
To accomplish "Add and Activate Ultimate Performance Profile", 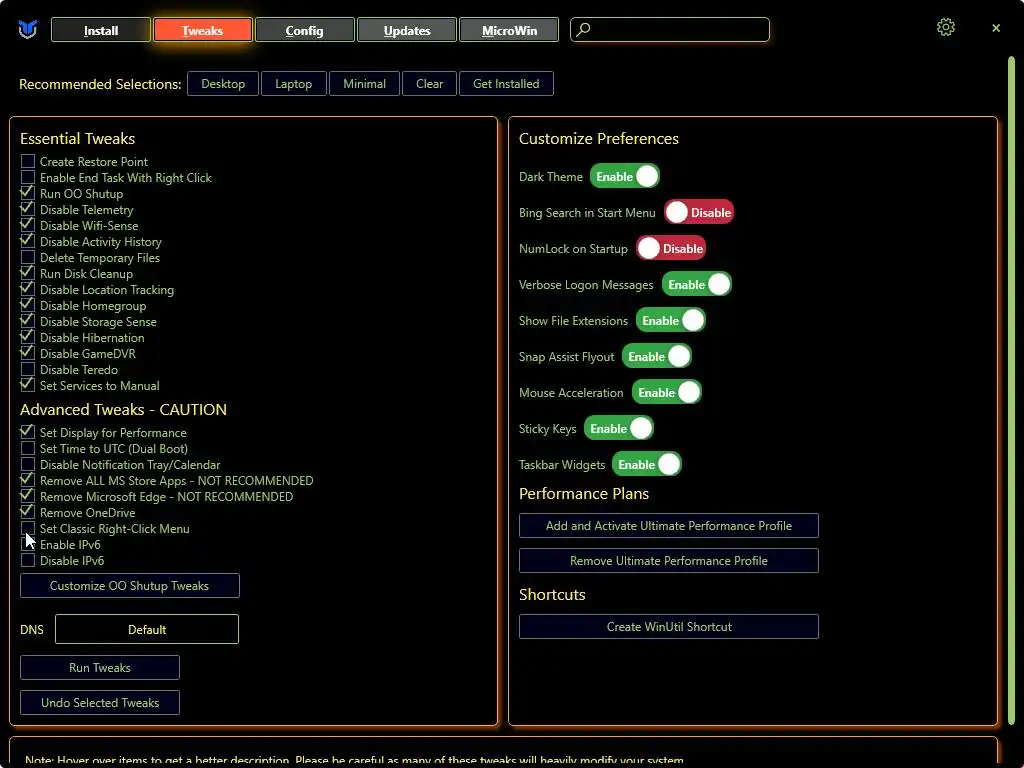I will [669, 526].
